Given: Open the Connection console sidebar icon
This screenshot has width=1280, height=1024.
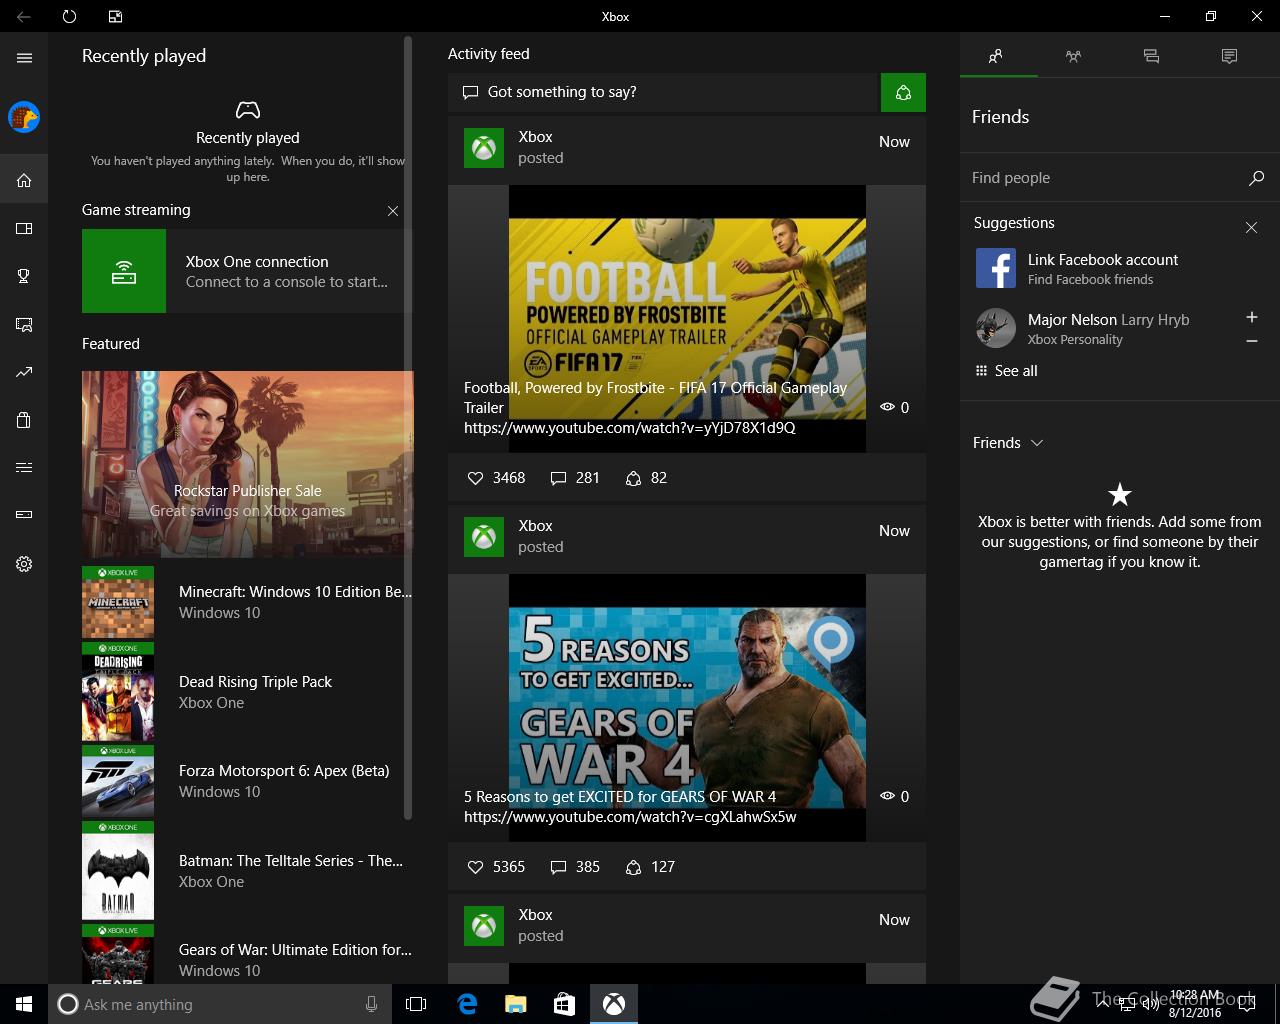Looking at the screenshot, I should coord(24,515).
